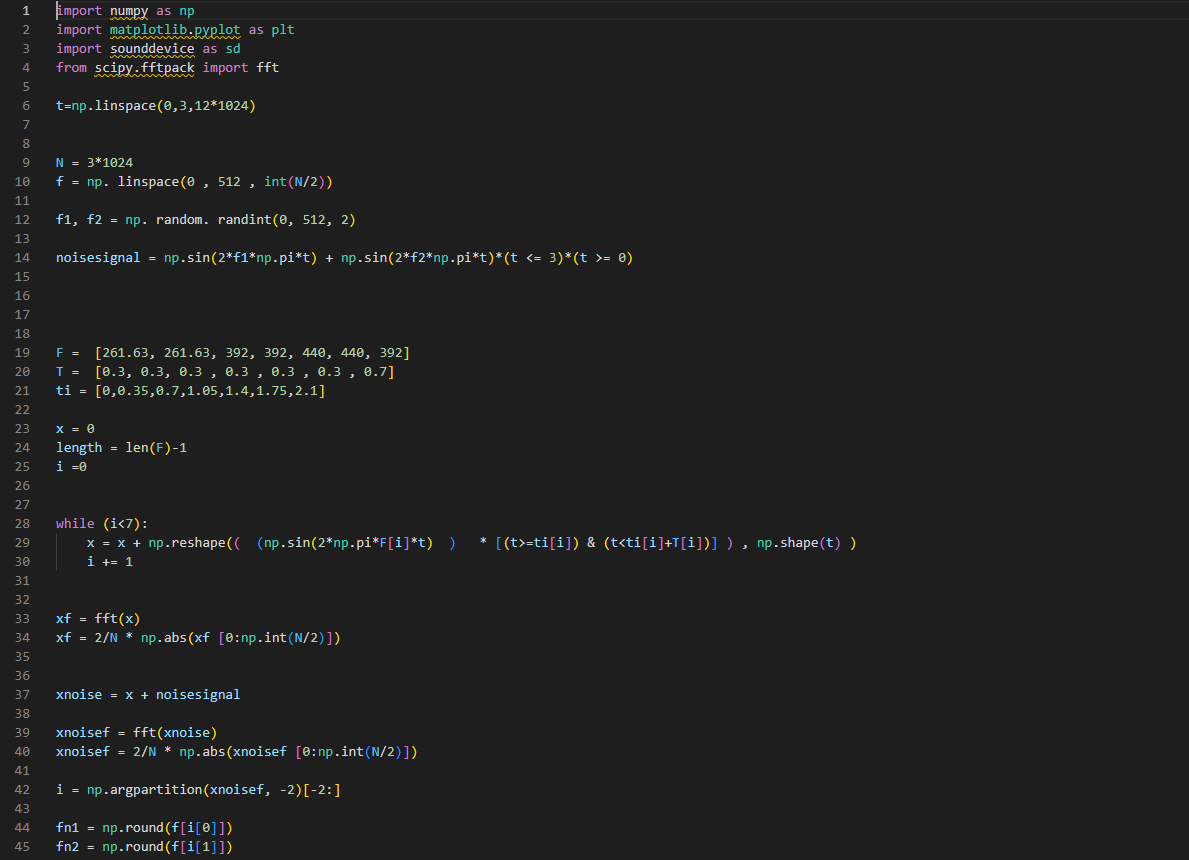Click 'scipy.fftpack' in the from-import line
This screenshot has width=1189, height=860.
point(144,67)
